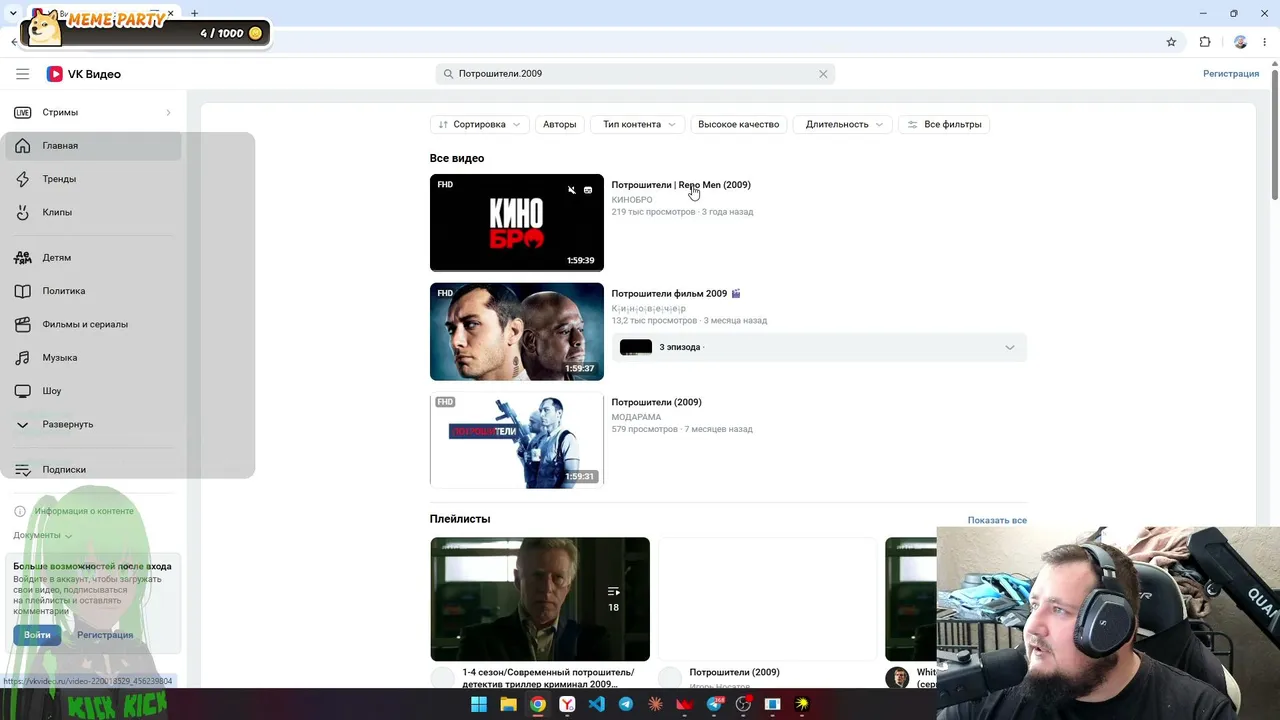Switch to Google Chrome on the taskbar

538,705
